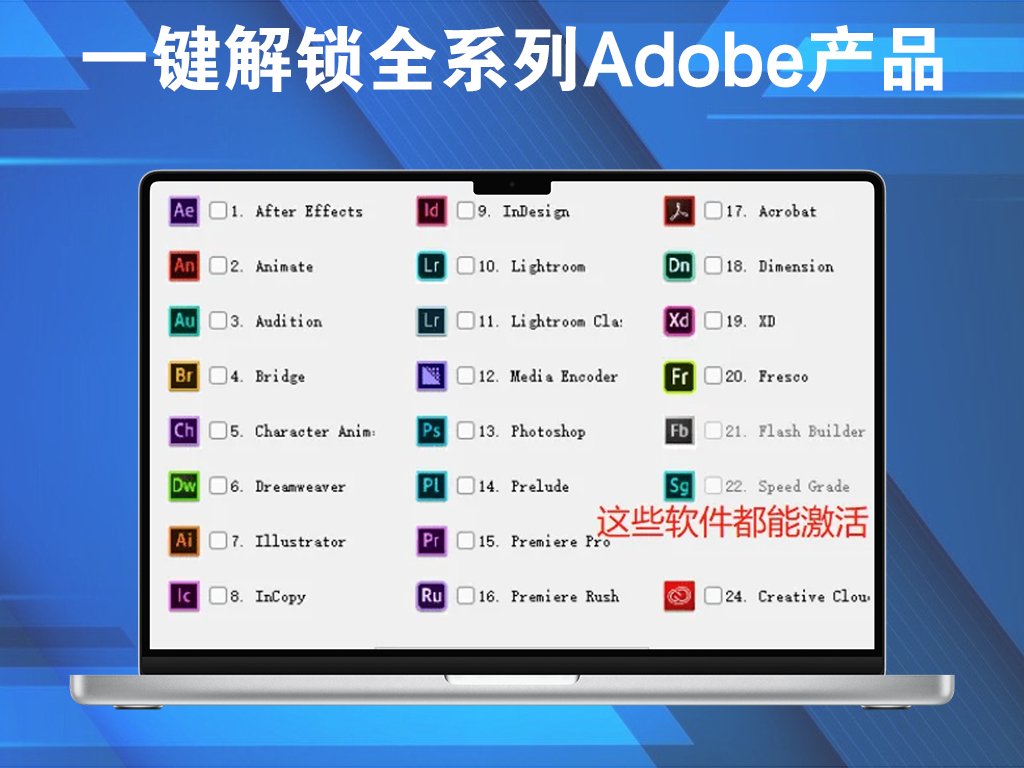1024x768 pixels.
Task: Click the Media Encoder text label
Action: [564, 377]
